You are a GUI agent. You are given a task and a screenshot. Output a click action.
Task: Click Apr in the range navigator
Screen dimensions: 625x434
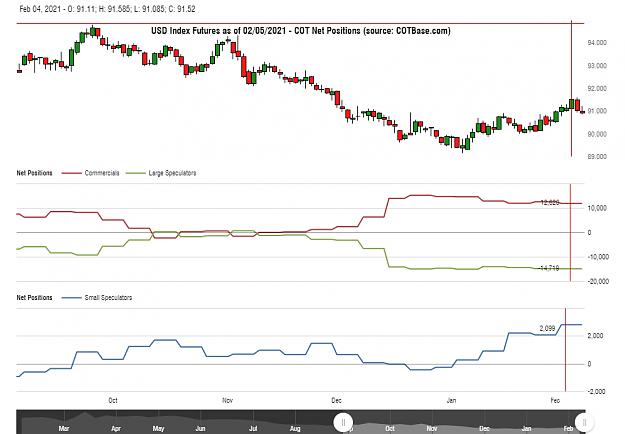(x=116, y=428)
